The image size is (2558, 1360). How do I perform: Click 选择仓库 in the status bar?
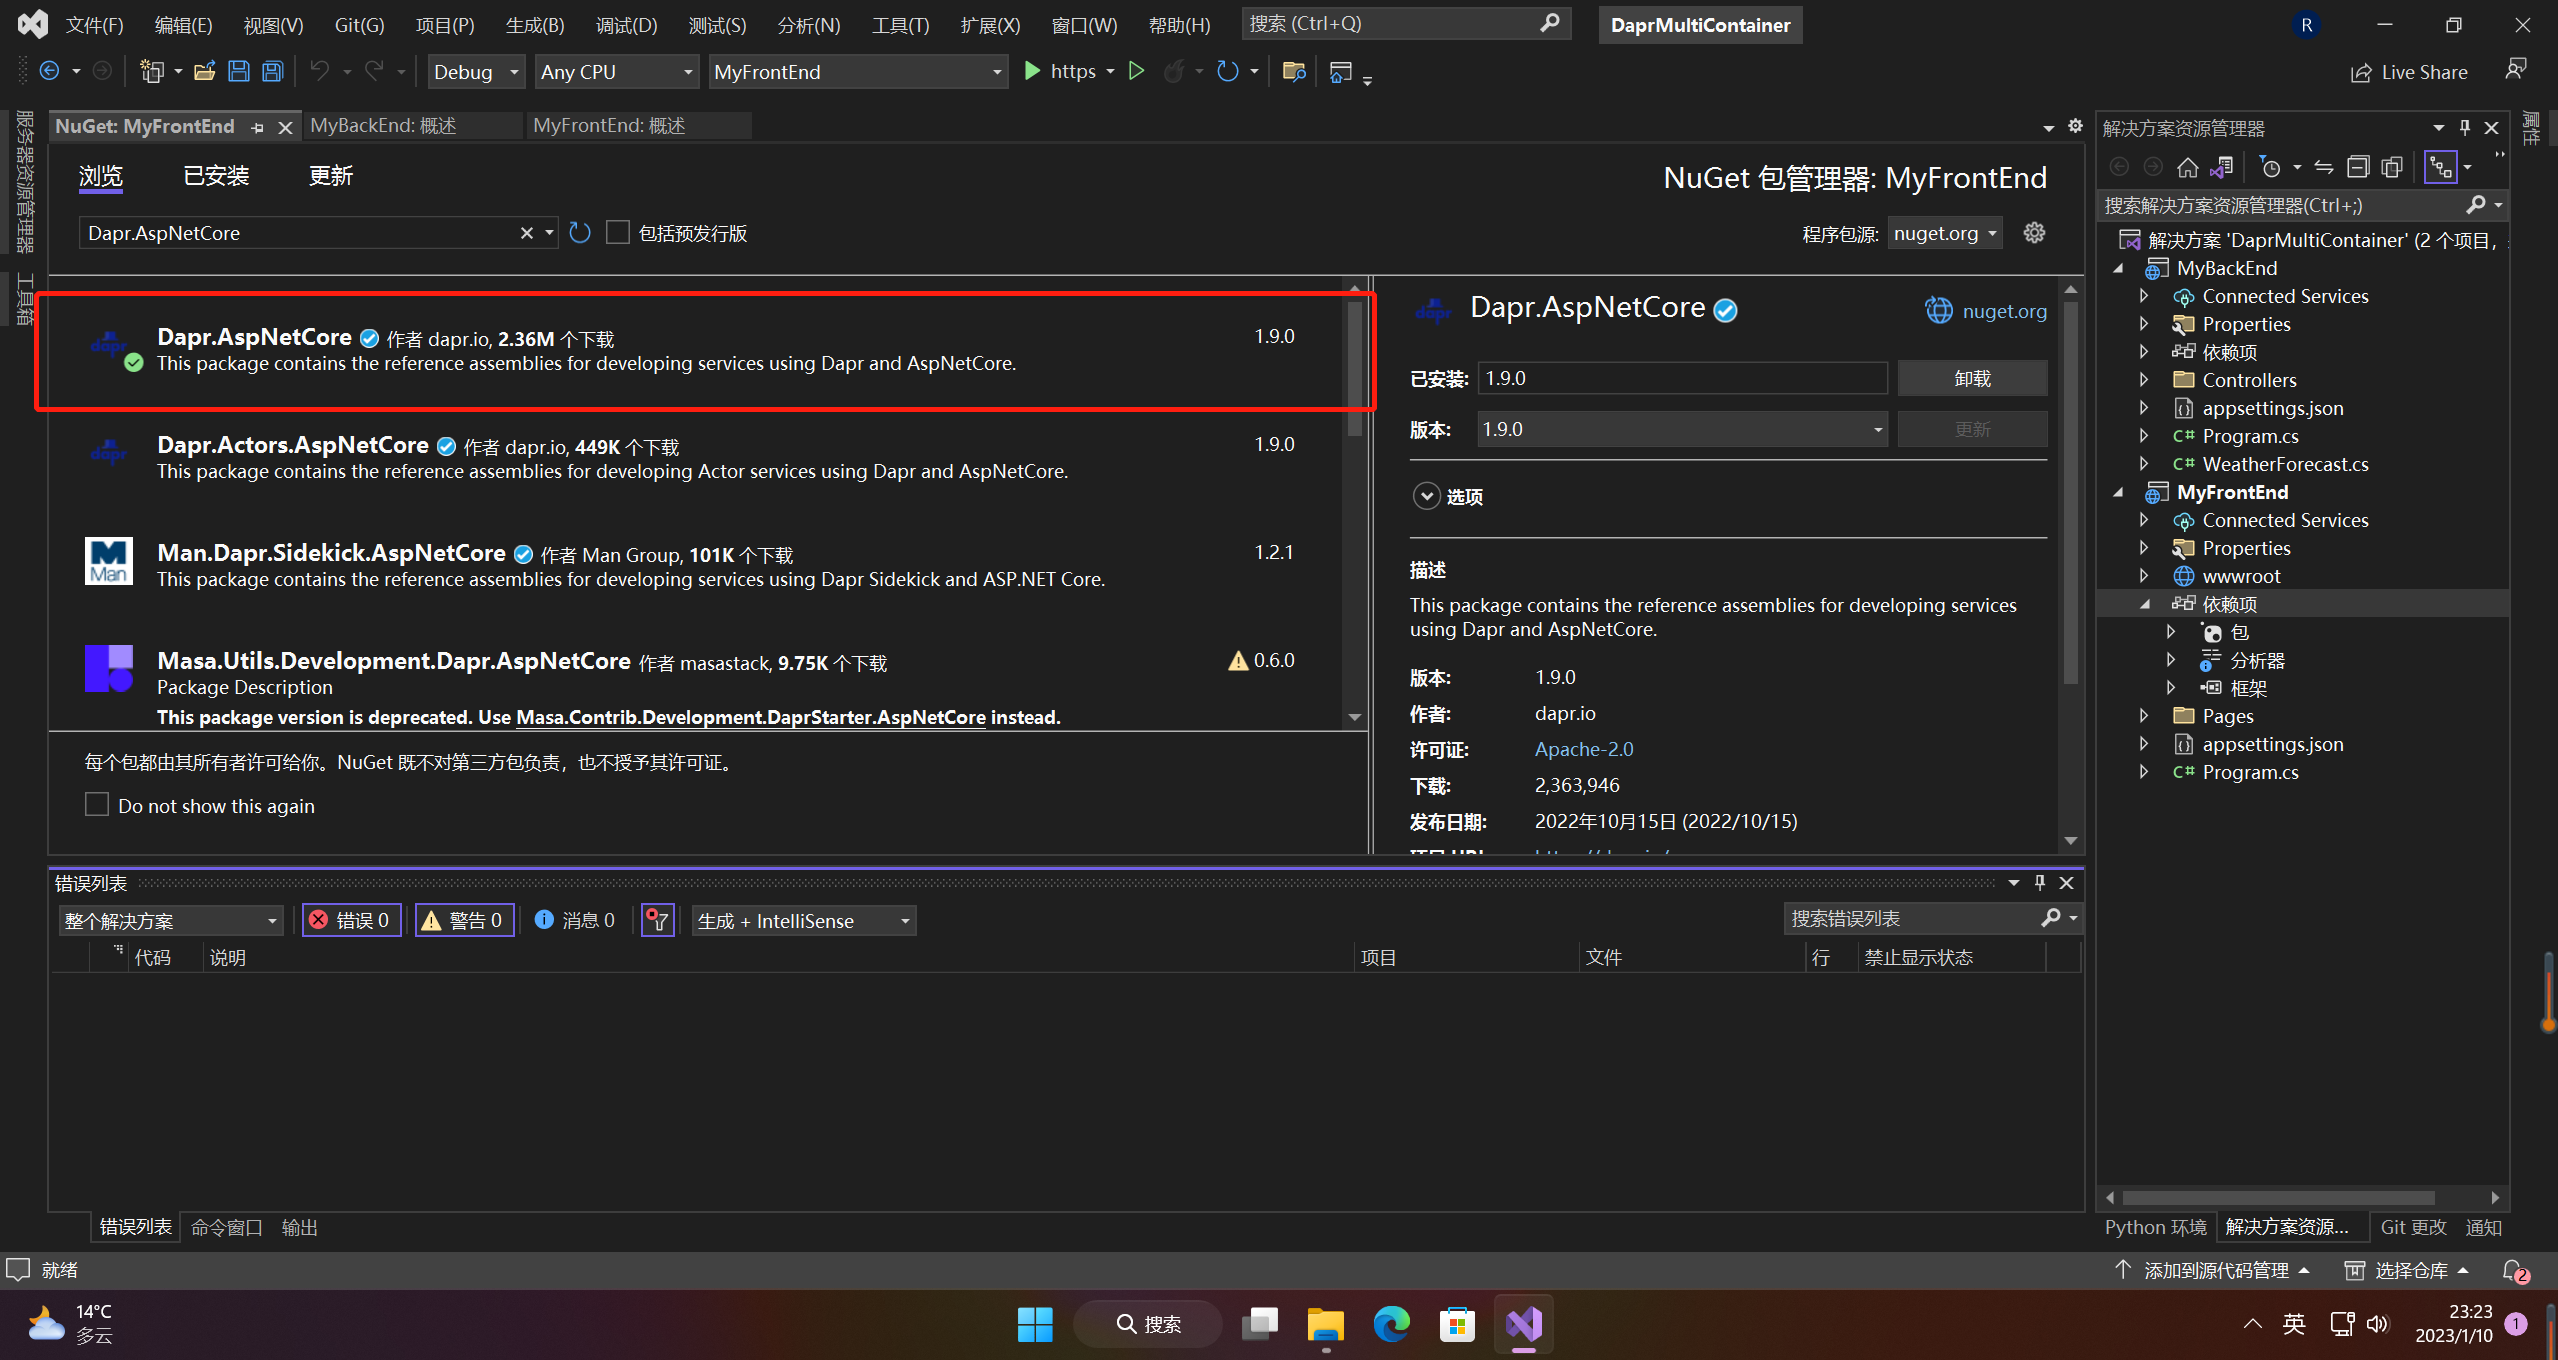click(2410, 1270)
